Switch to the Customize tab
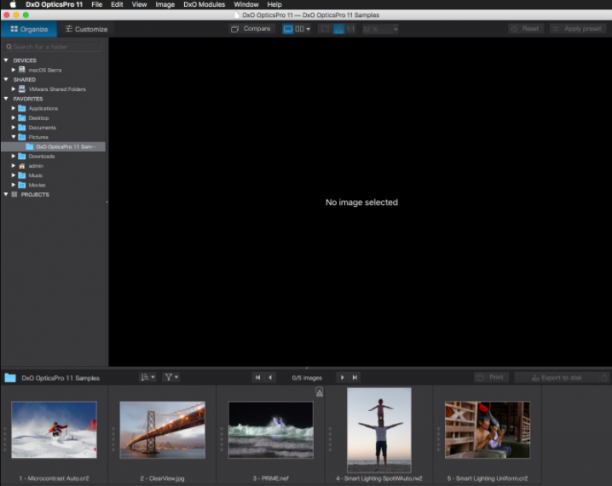 point(86,29)
